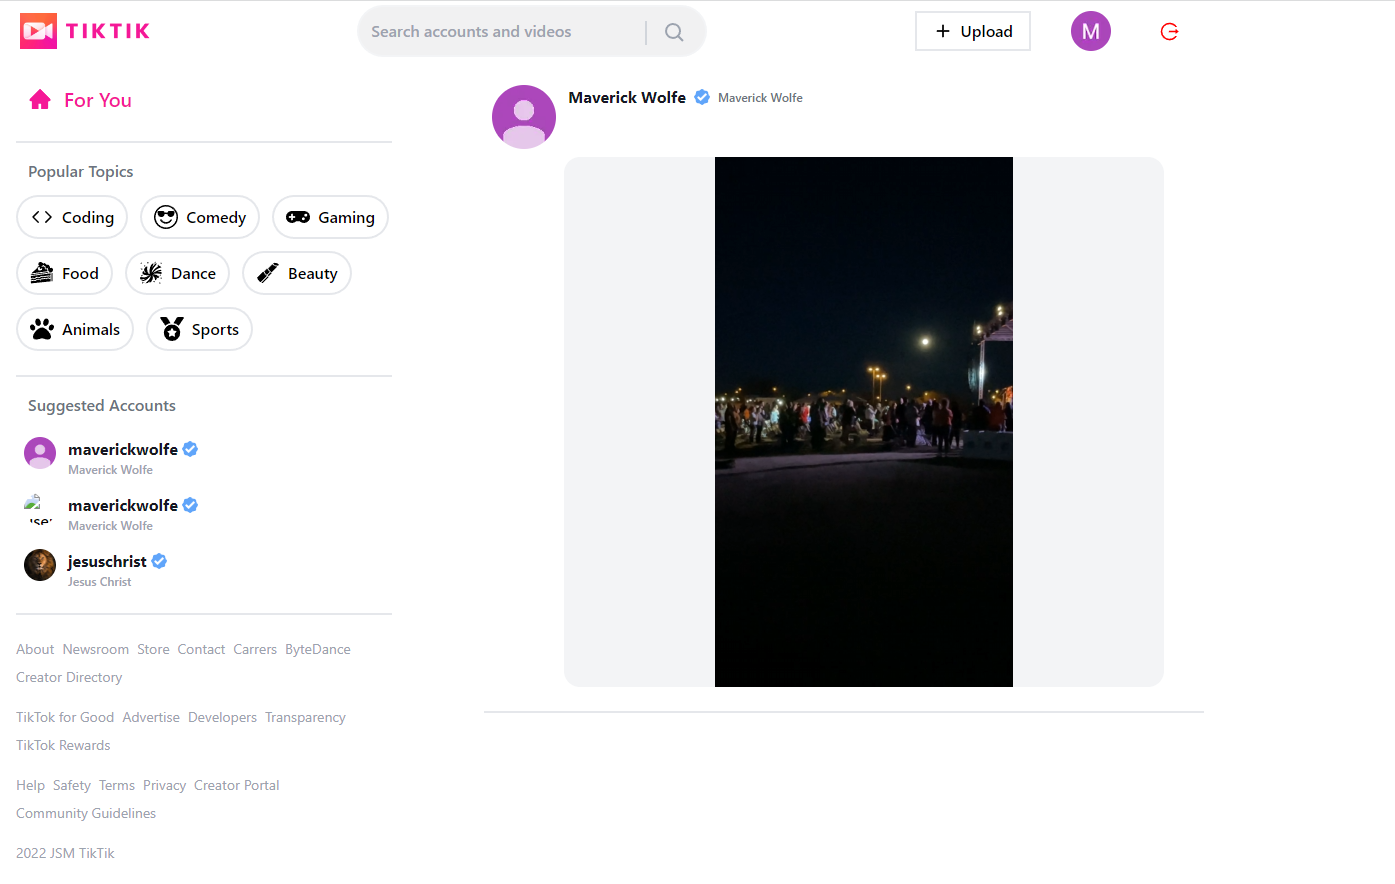Screen dimensions: 1395x884
Task: Click the red logout icon
Action: (1169, 32)
